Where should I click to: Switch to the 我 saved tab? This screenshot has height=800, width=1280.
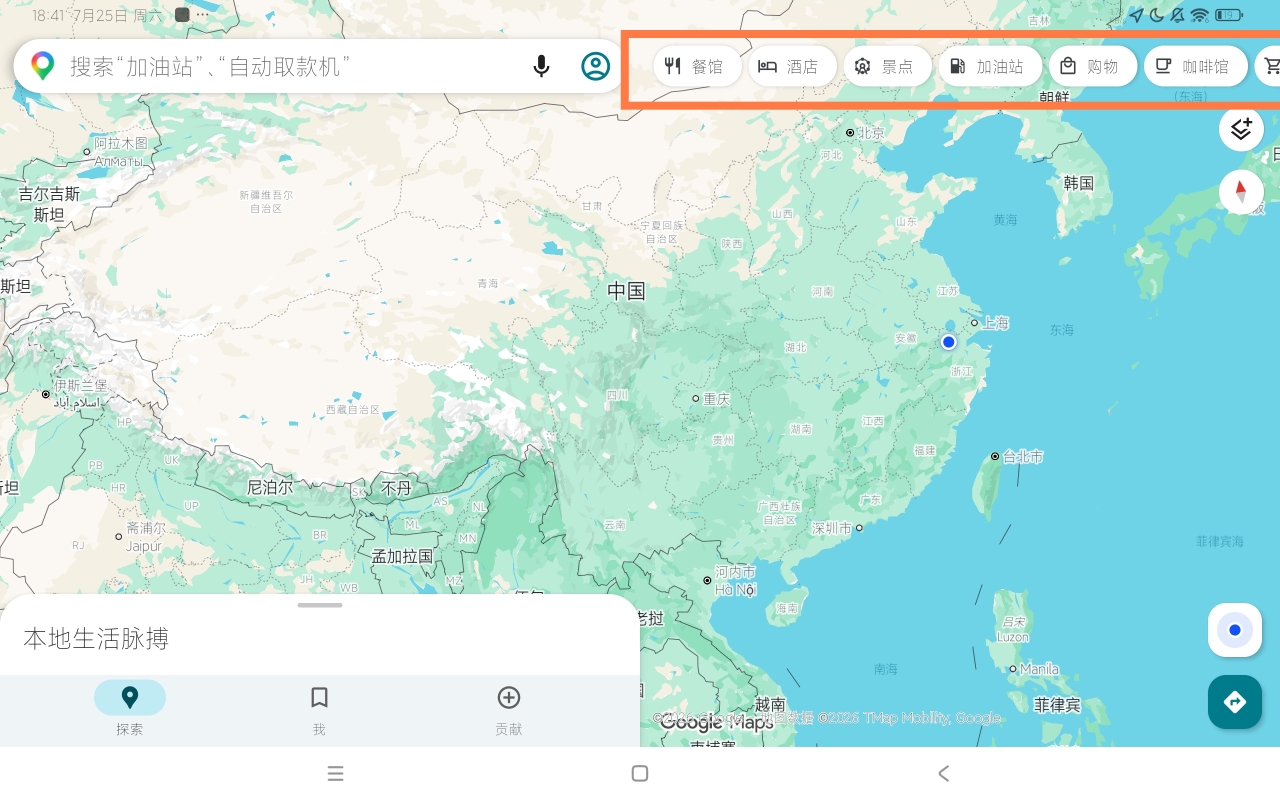pyautogui.click(x=319, y=710)
